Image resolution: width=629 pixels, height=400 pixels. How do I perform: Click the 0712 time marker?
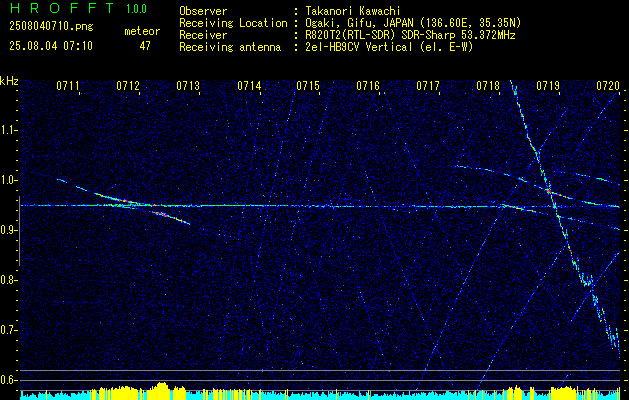click(x=128, y=85)
